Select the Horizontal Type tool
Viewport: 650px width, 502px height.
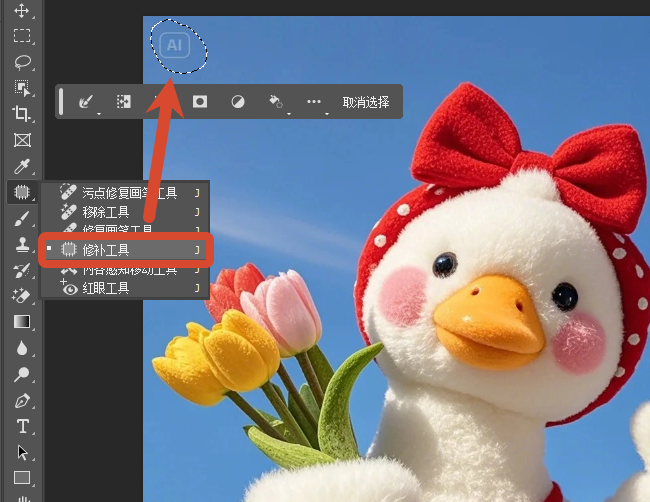point(22,426)
